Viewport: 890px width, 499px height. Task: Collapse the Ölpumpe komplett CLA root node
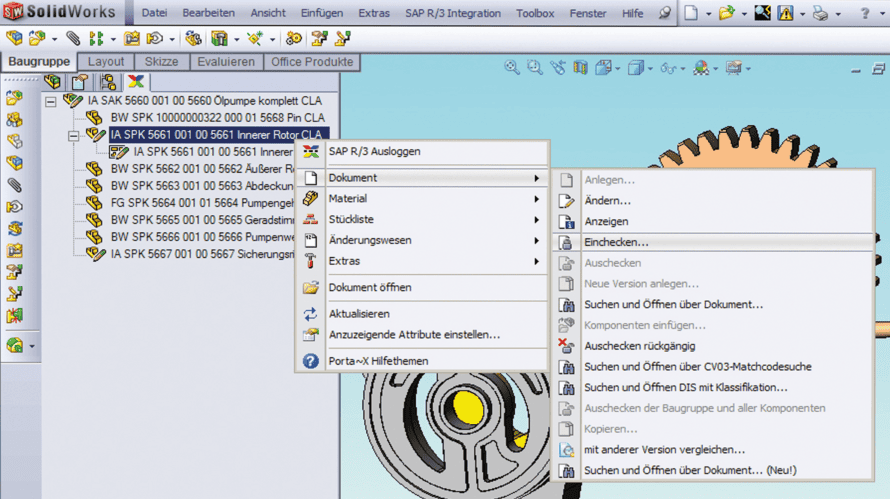51,101
